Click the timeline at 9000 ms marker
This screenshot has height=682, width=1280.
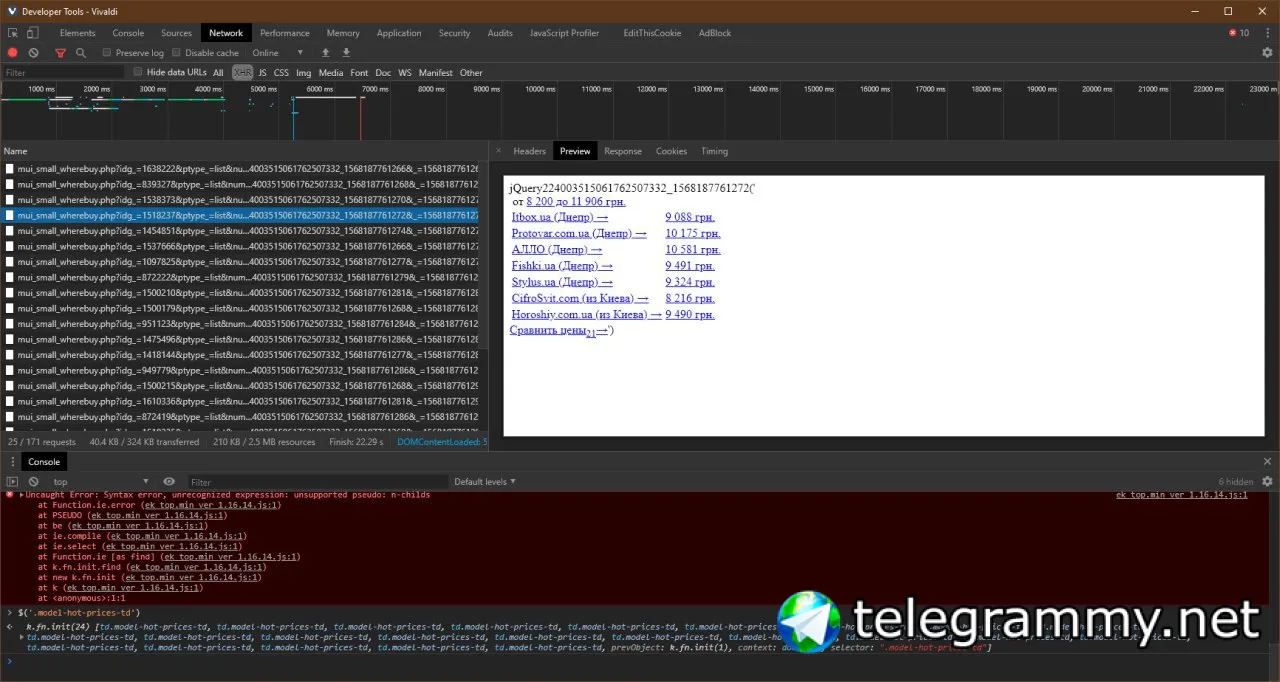(487, 89)
